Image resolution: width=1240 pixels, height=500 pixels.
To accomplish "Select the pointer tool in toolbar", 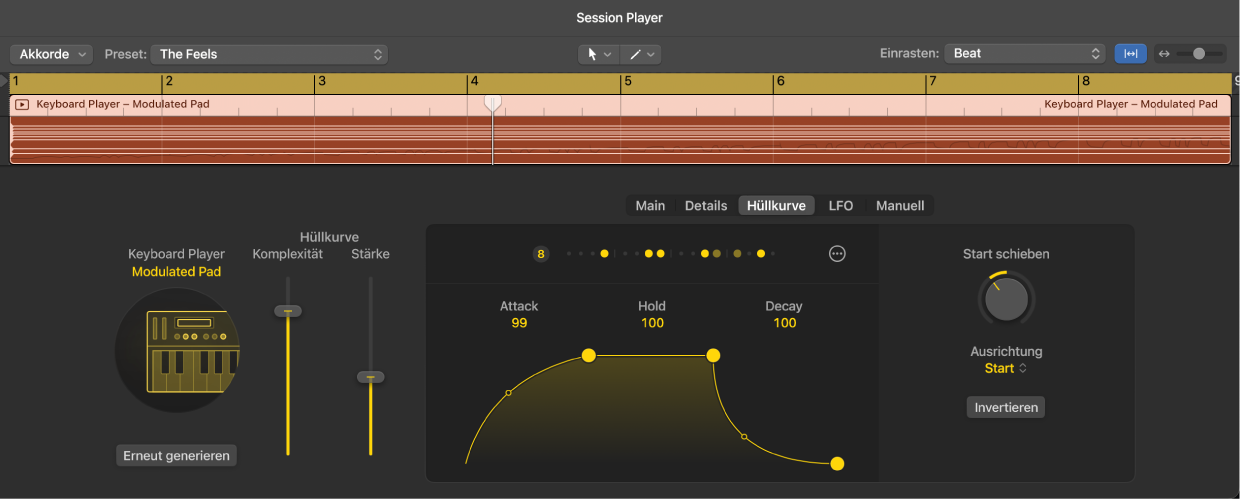I will coord(593,54).
